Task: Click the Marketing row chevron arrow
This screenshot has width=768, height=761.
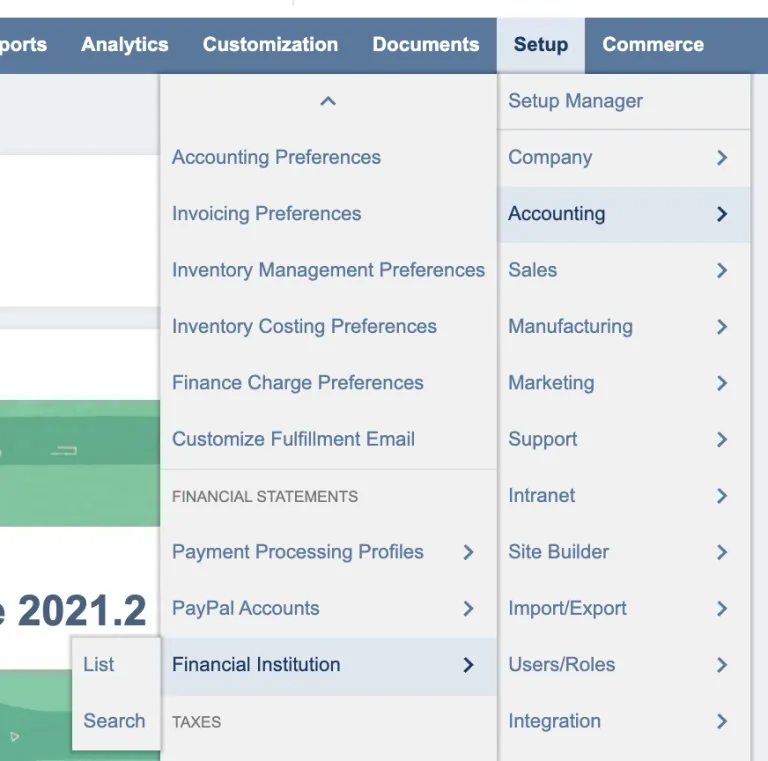Action: coord(721,383)
